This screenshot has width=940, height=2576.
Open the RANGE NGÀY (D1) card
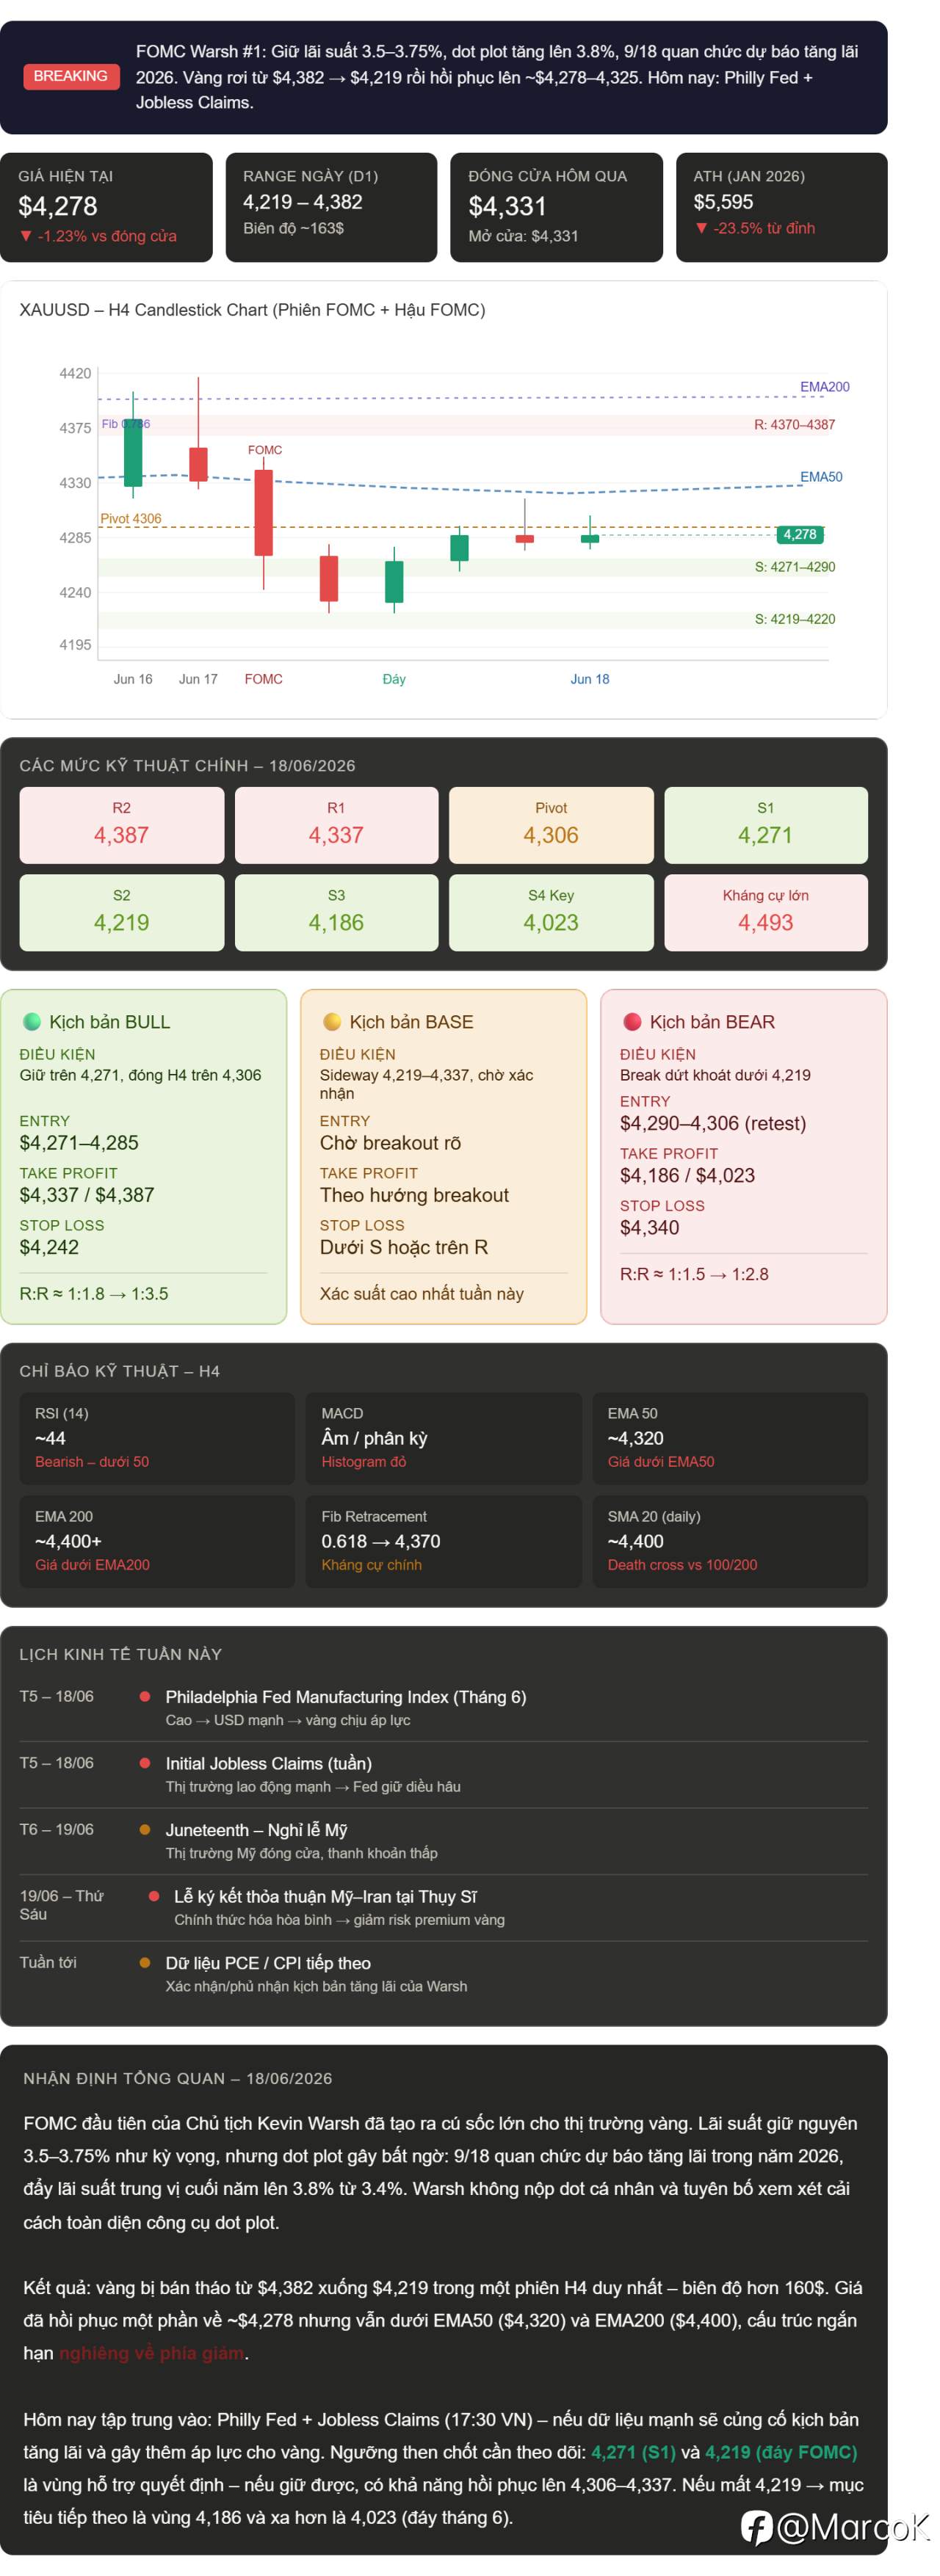(331, 207)
